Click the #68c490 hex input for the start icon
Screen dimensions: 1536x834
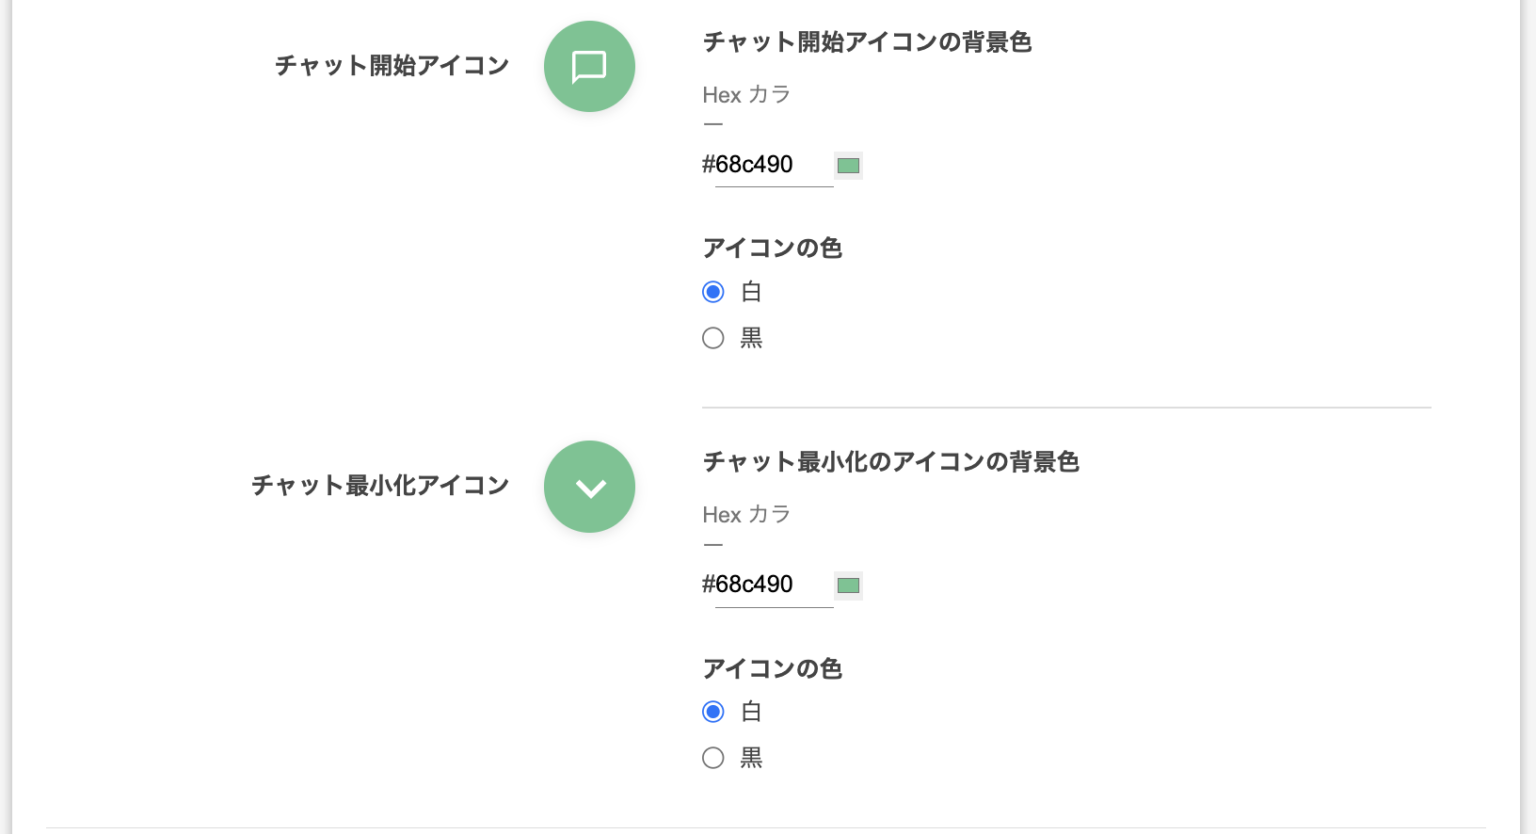tap(765, 164)
